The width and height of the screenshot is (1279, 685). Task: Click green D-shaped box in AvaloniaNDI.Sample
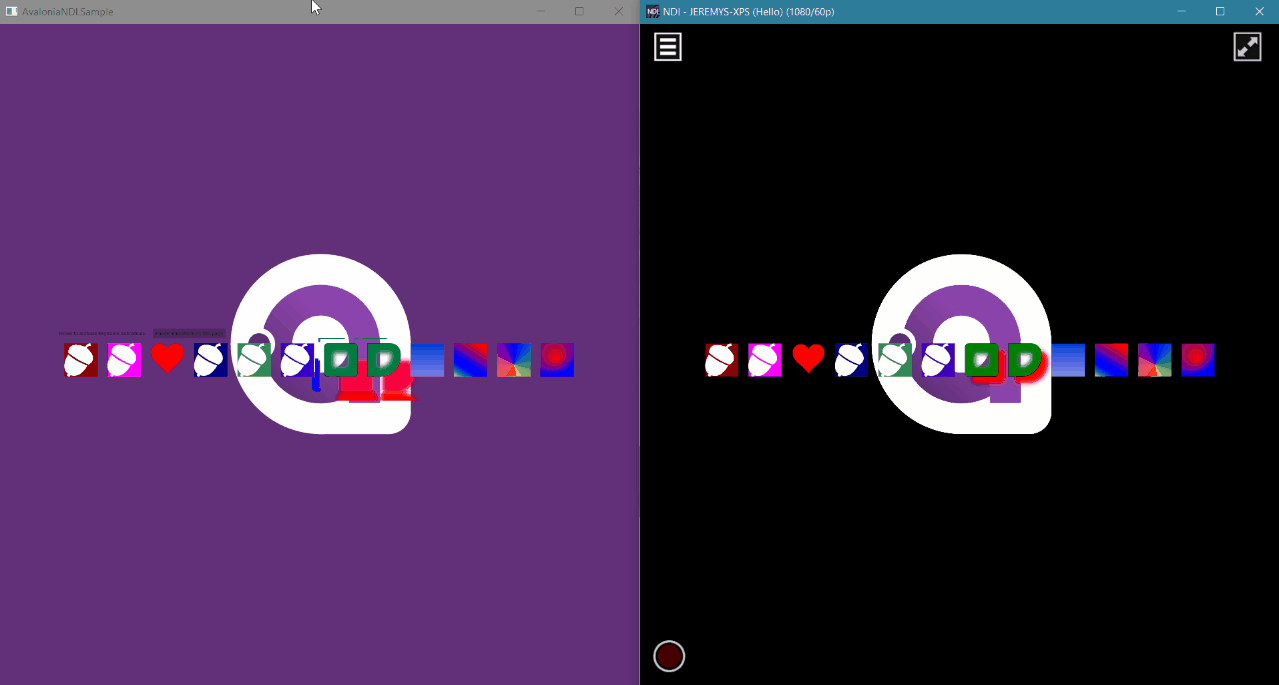click(384, 360)
